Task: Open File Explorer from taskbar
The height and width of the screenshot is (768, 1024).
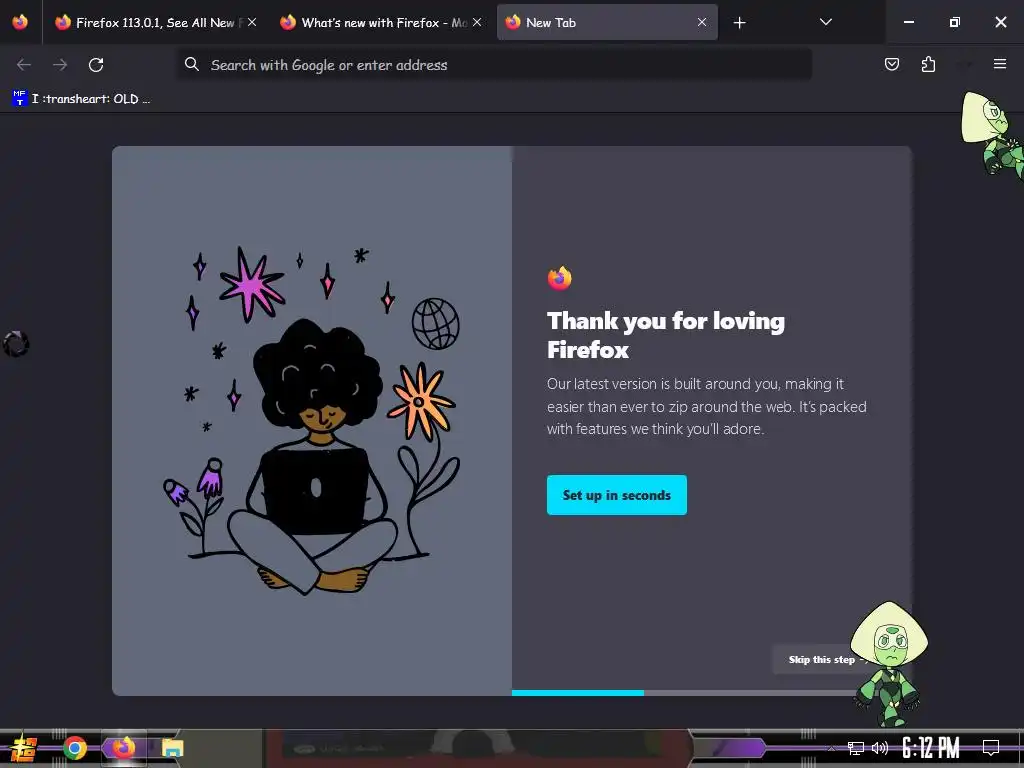Action: point(172,748)
